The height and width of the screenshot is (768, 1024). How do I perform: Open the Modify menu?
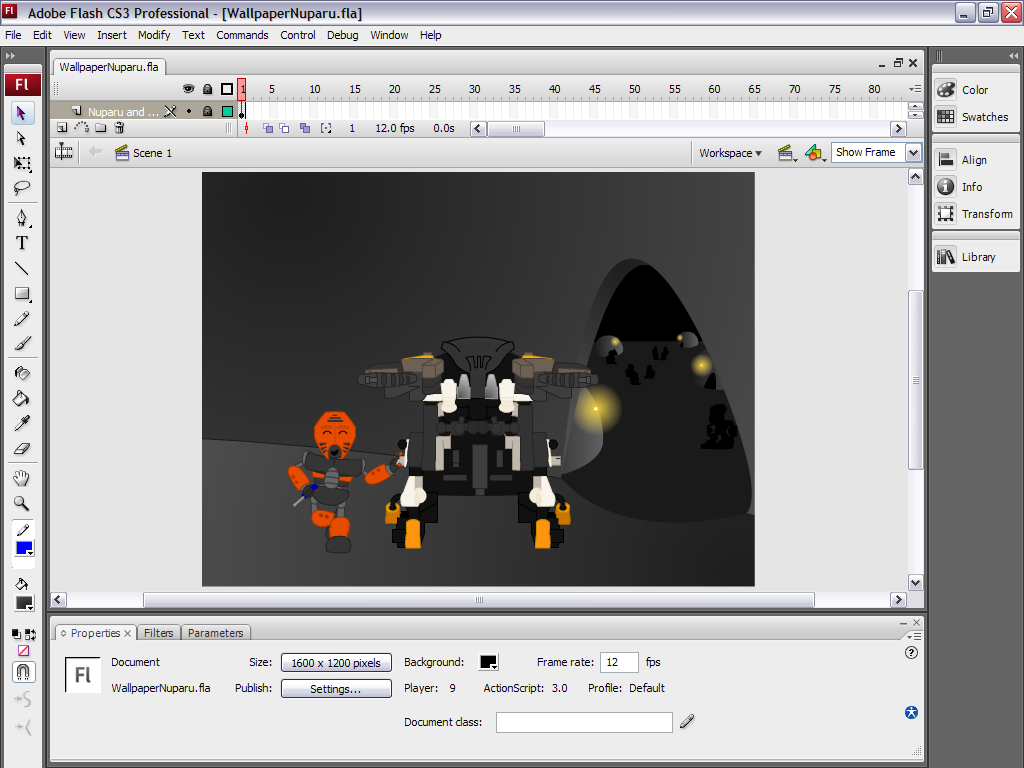tap(154, 35)
